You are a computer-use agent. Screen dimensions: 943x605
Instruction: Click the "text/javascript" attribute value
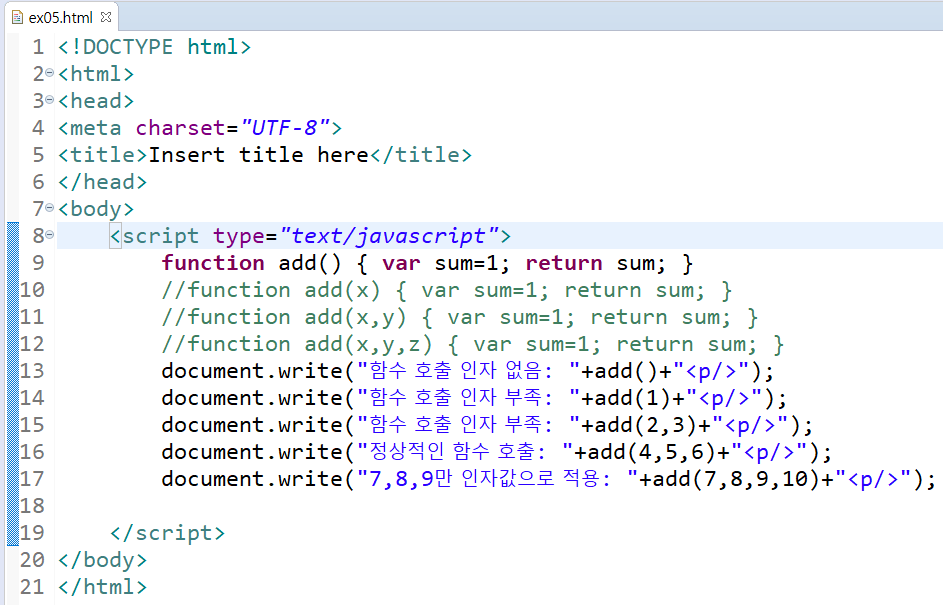389,236
